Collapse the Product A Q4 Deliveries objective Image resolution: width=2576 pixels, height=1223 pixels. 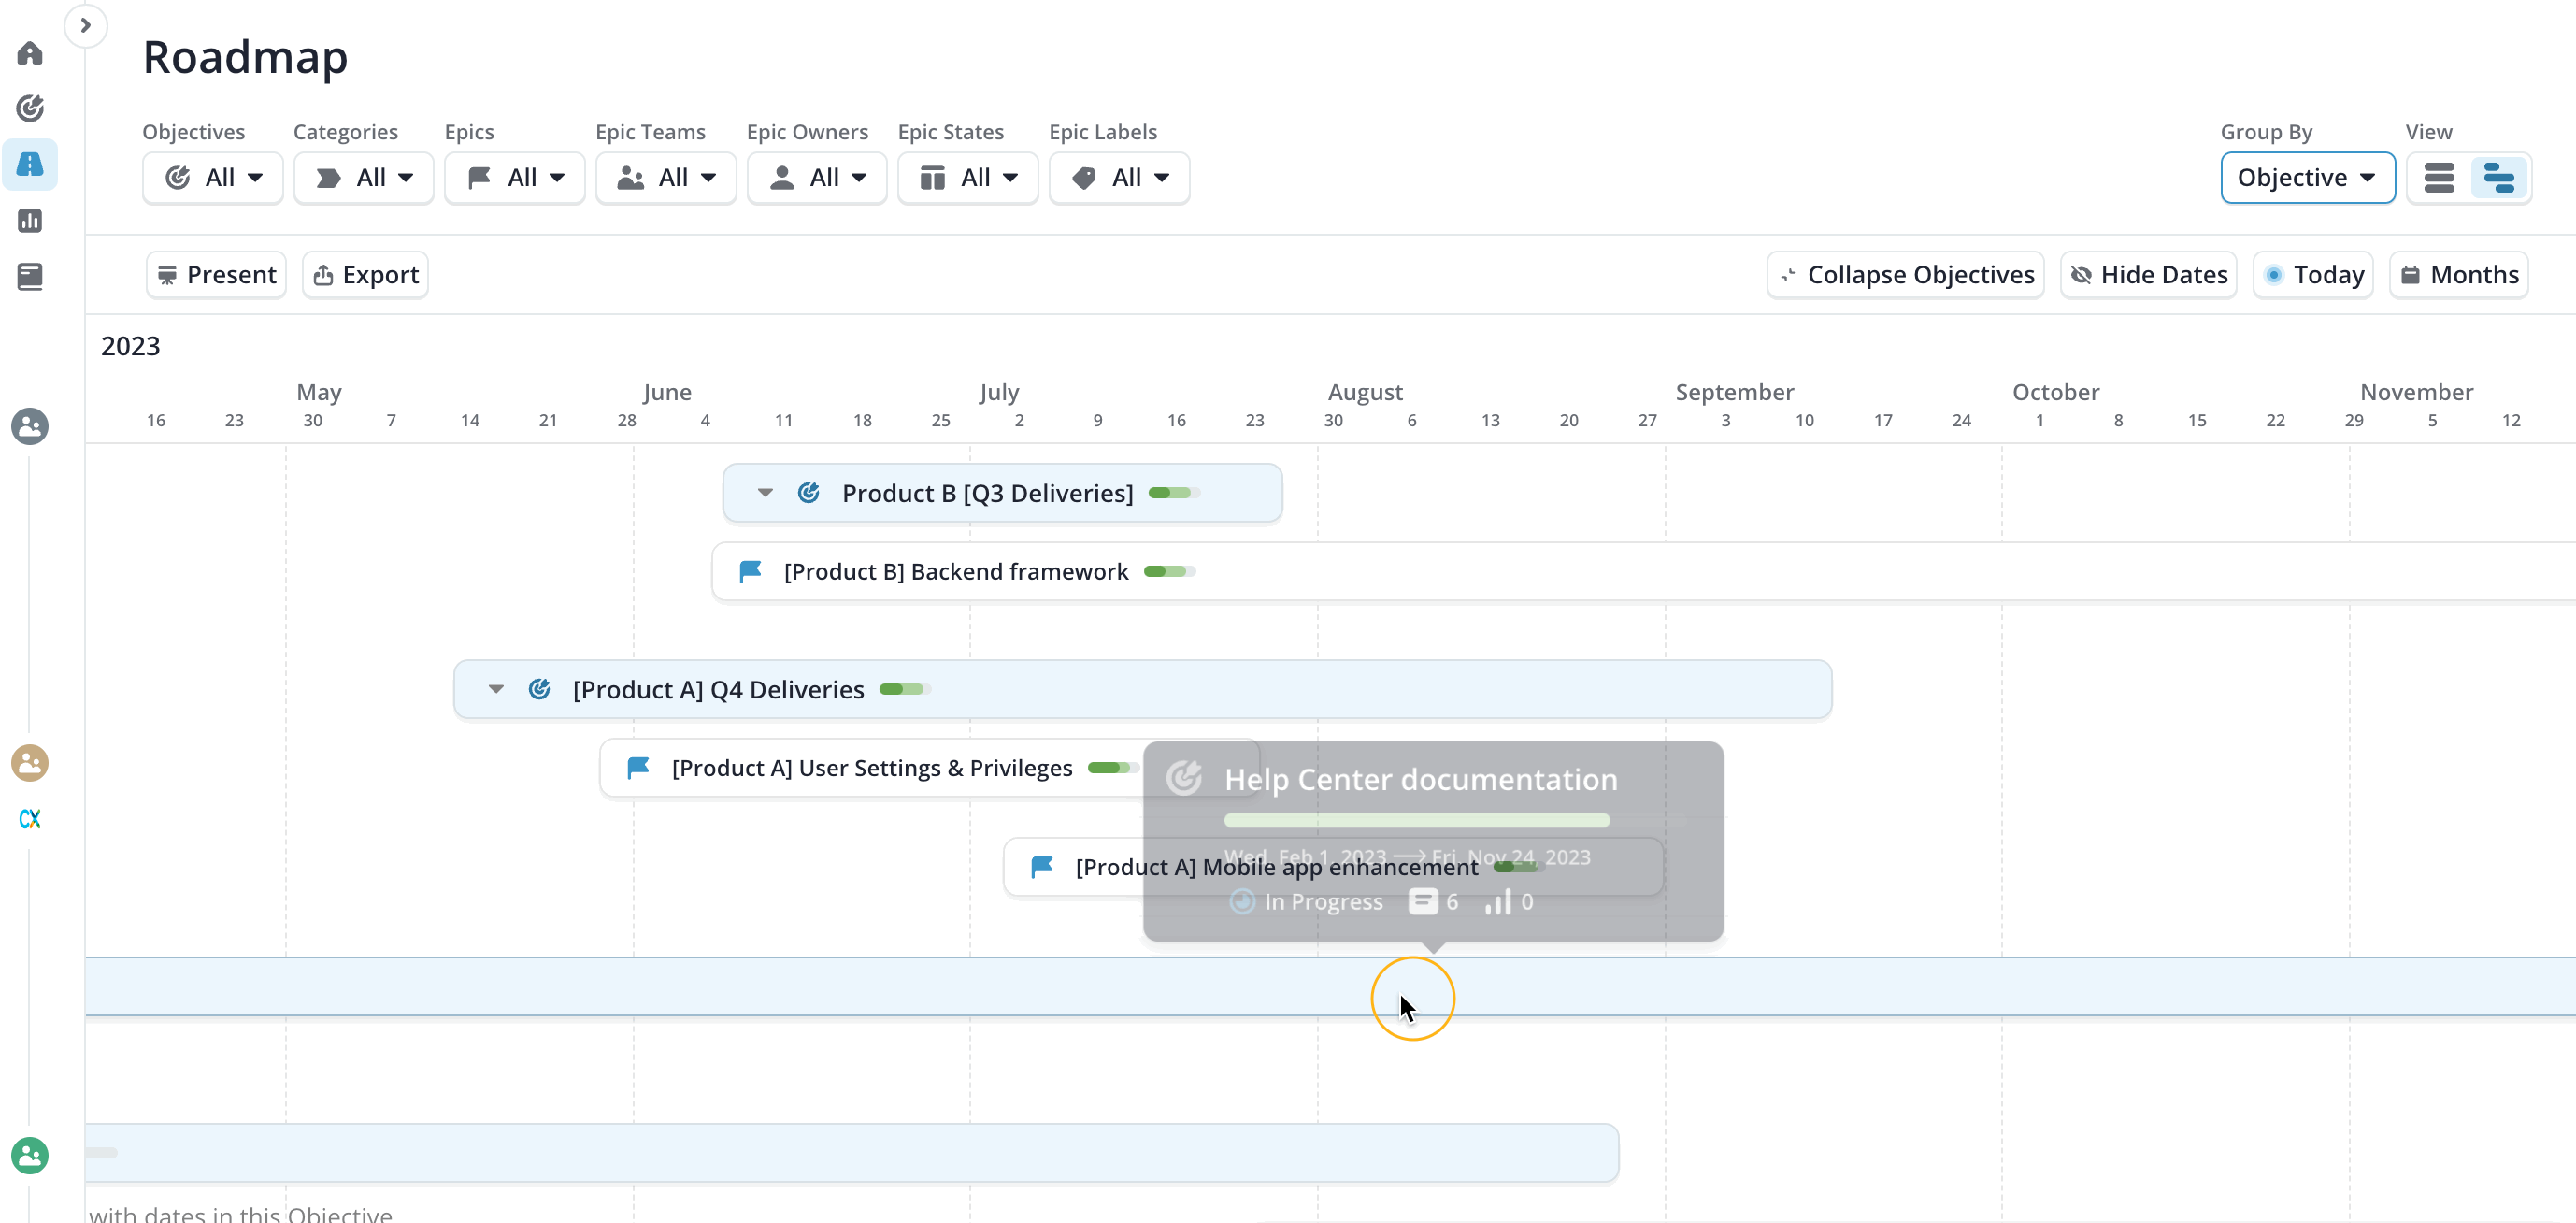pos(496,689)
